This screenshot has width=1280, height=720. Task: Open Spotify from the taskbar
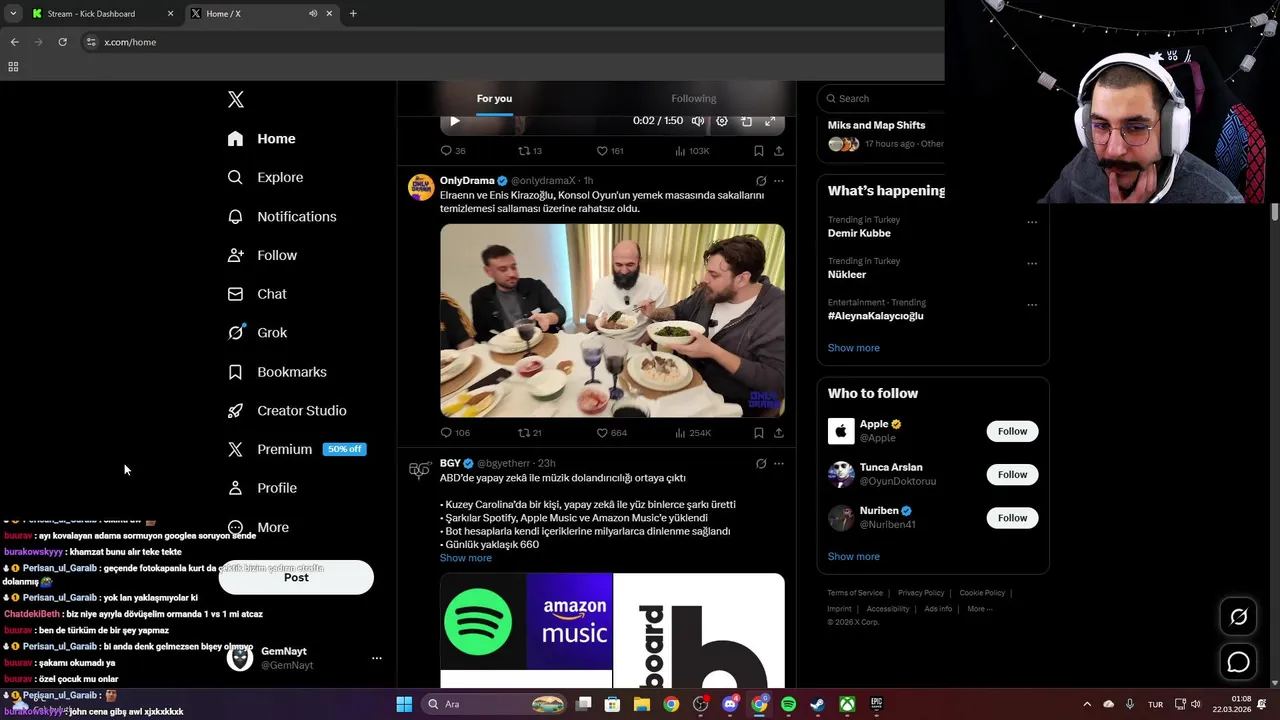pos(788,704)
